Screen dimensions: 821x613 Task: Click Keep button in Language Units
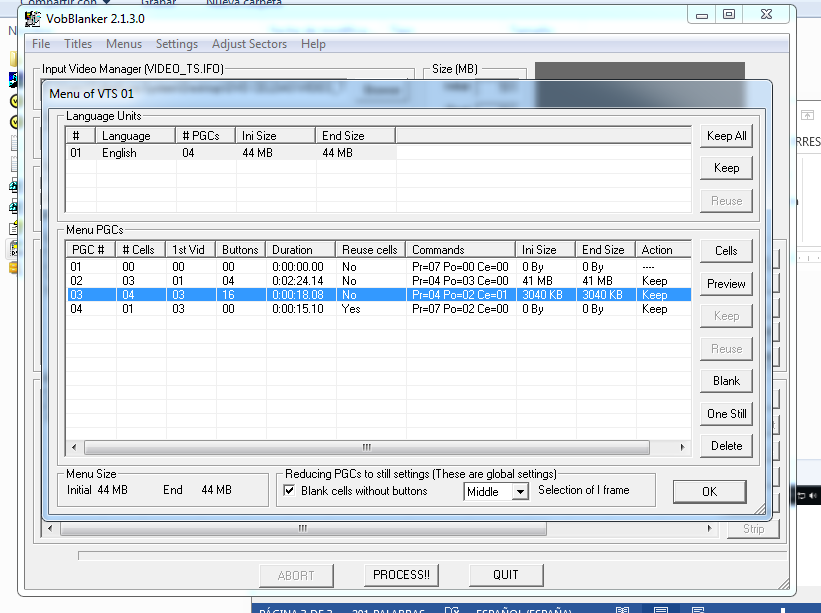tap(726, 168)
